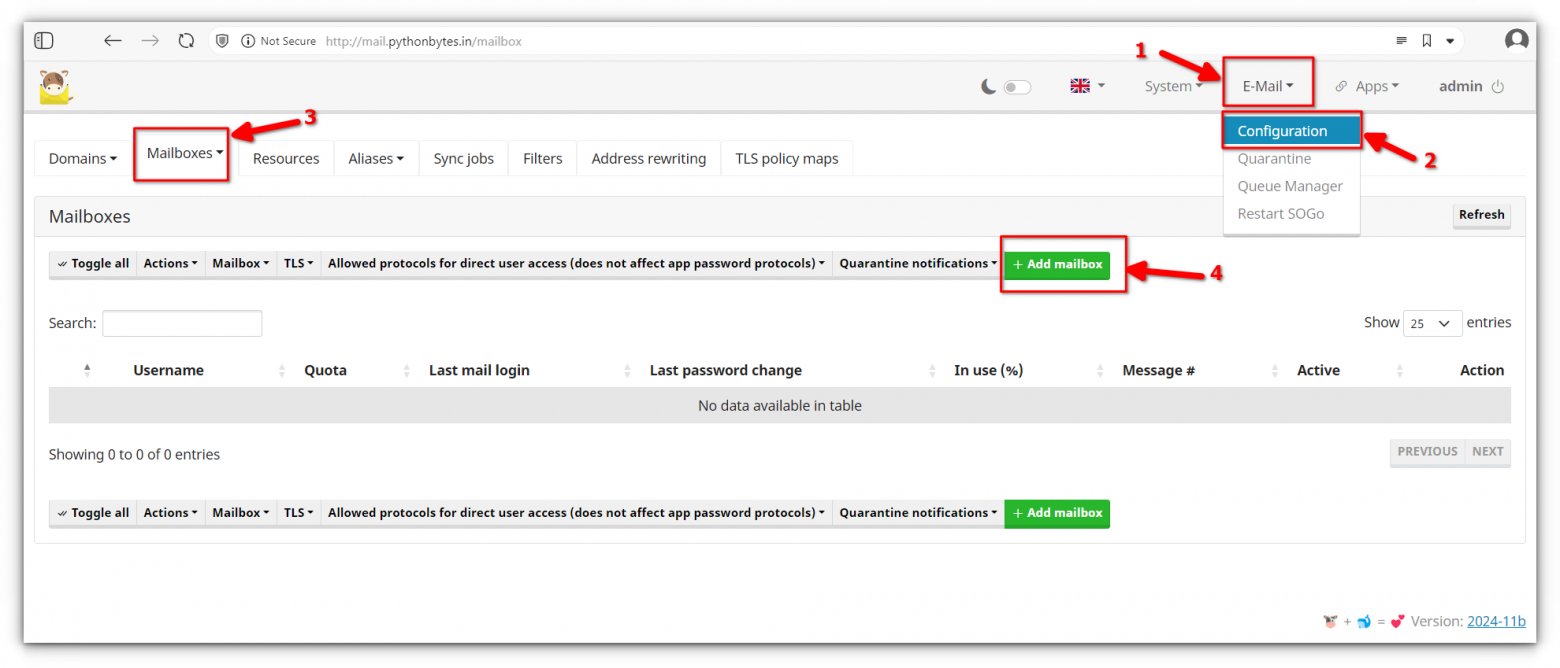Click the admin logout power icon

pyautogui.click(x=1497, y=87)
